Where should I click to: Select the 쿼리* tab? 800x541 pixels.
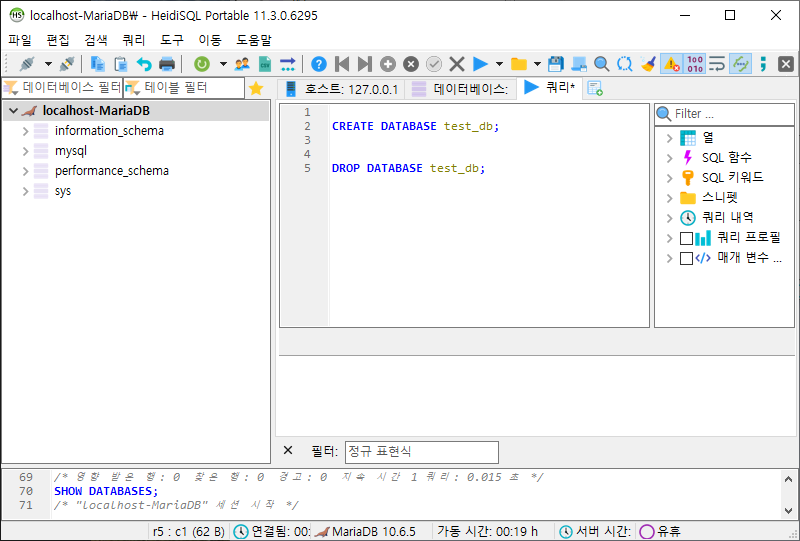click(550, 88)
